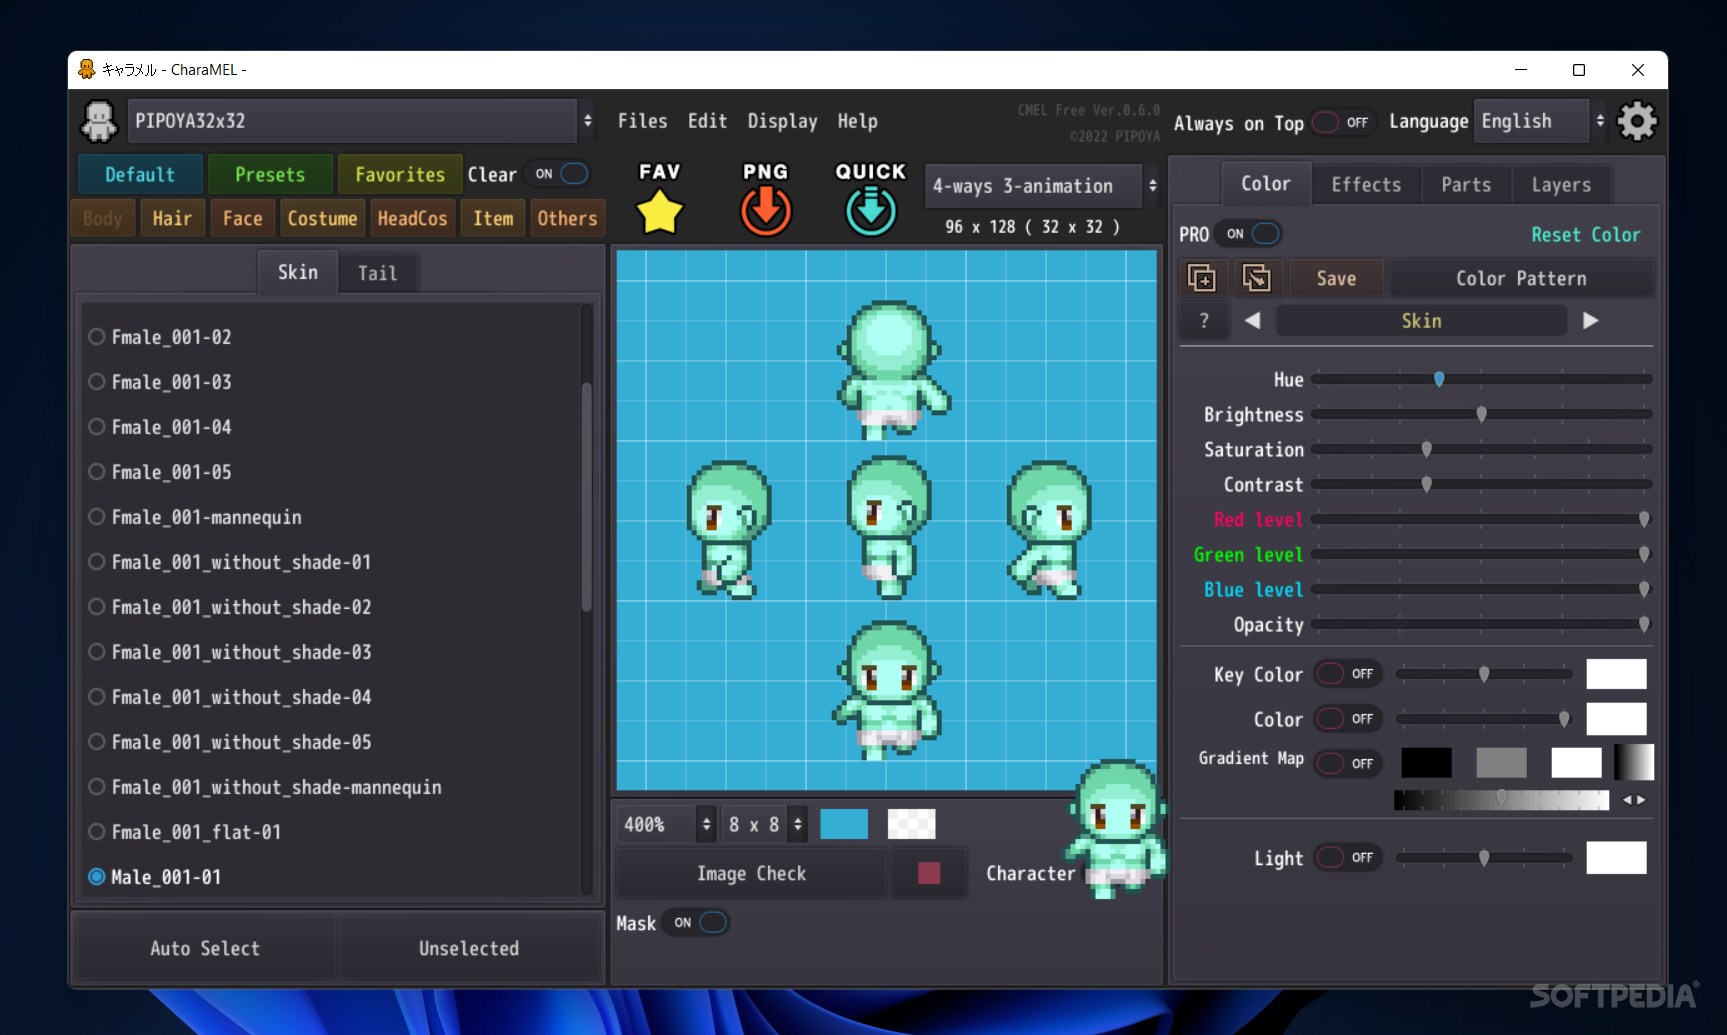Click the skin list vertical scrollbar
Viewport: 1727px width, 1035px height.
coord(586,495)
